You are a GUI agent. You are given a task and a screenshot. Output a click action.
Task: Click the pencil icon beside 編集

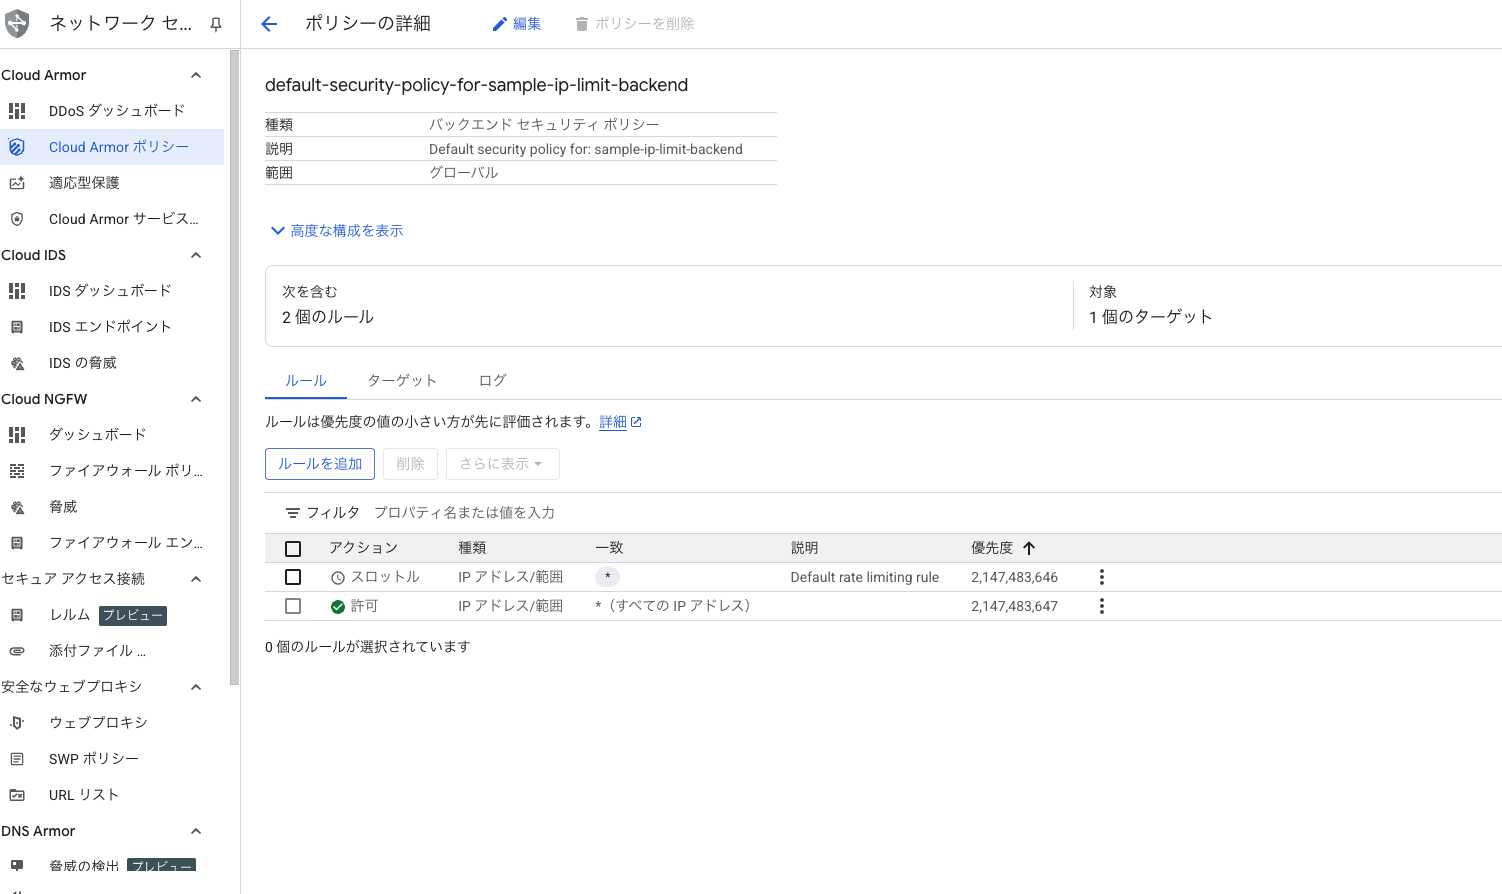[500, 24]
